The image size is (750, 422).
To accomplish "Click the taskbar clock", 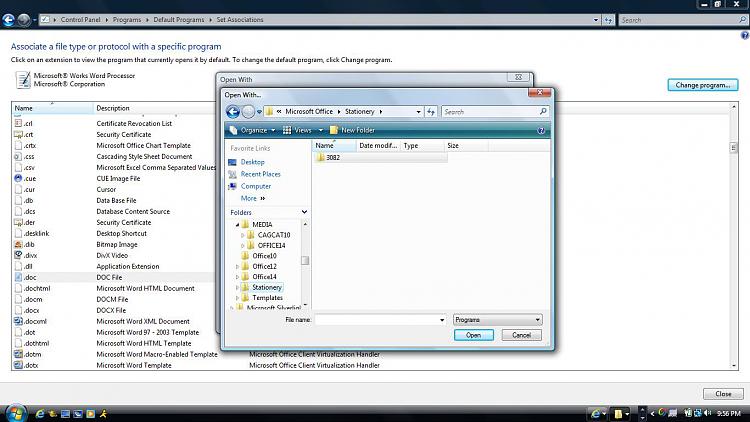I will (x=728, y=413).
